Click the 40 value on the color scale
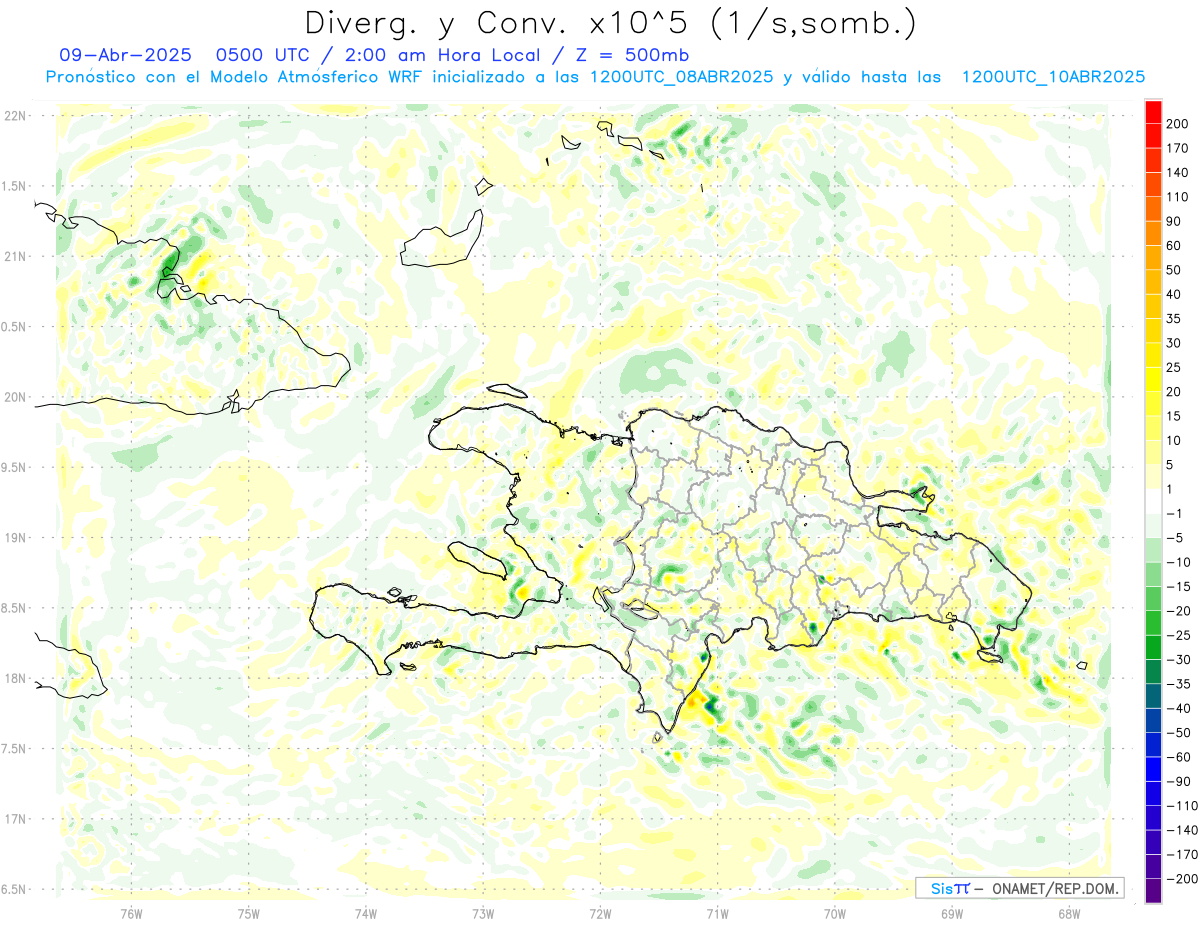The width and height of the screenshot is (1200, 927). (x=1175, y=294)
